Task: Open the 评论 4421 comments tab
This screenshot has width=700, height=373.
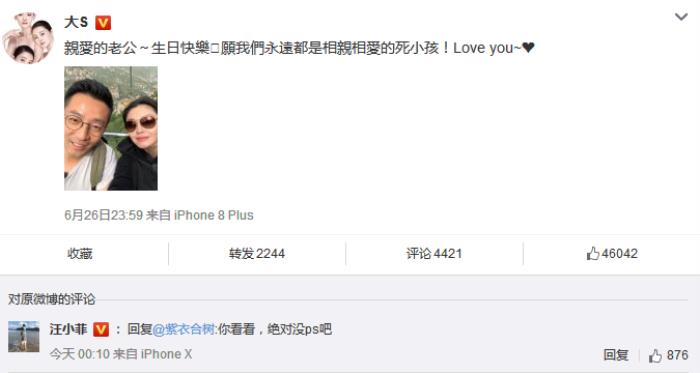Action: [x=434, y=254]
